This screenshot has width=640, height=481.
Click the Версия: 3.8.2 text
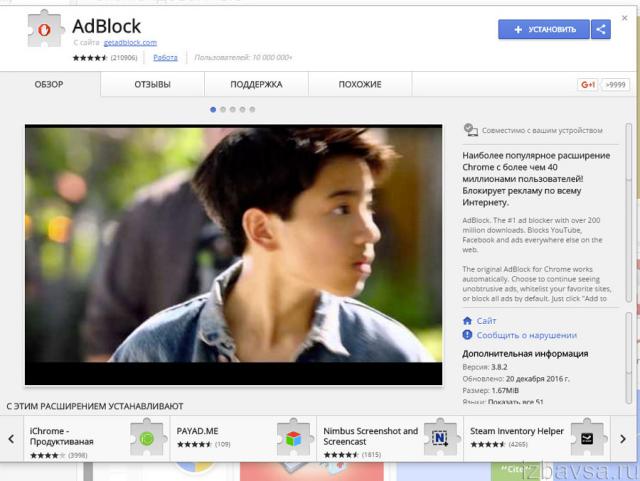tap(485, 367)
